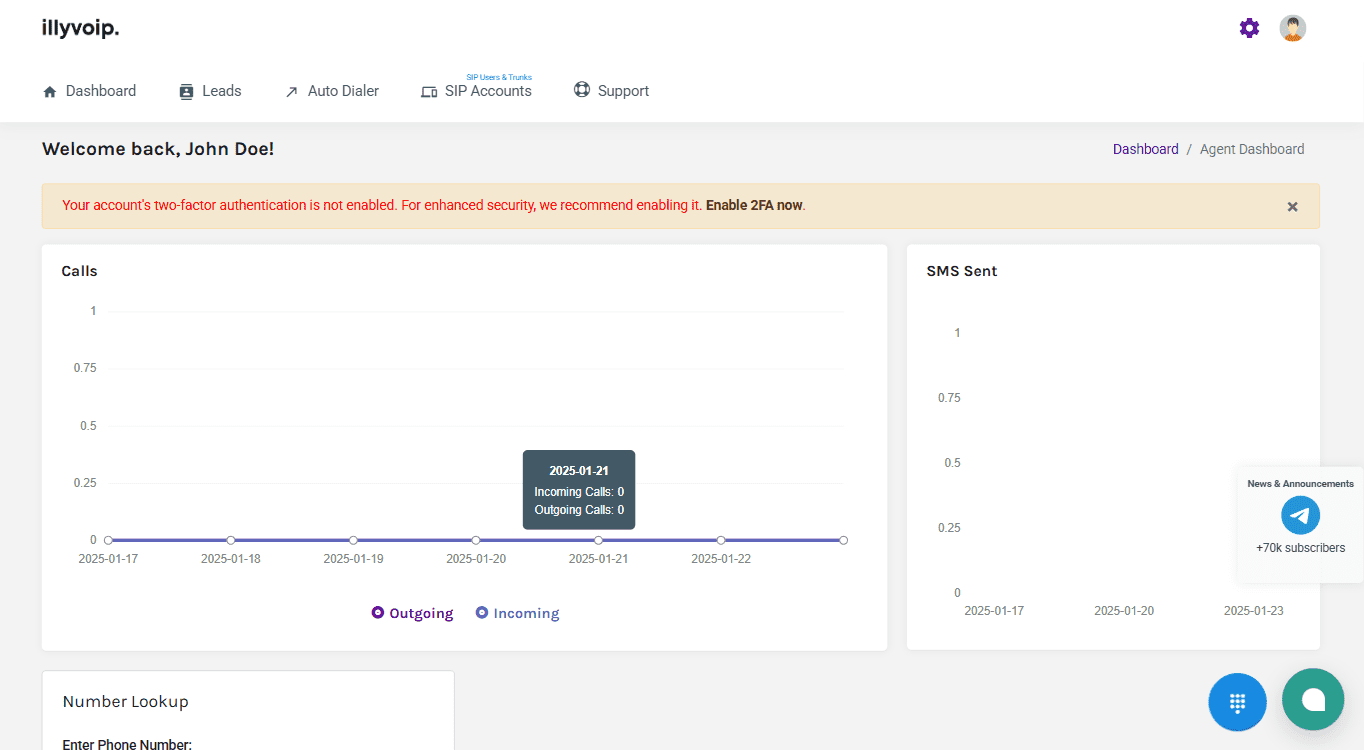Click the last data point on Calls chart
This screenshot has width=1364, height=750.
[x=843, y=540]
